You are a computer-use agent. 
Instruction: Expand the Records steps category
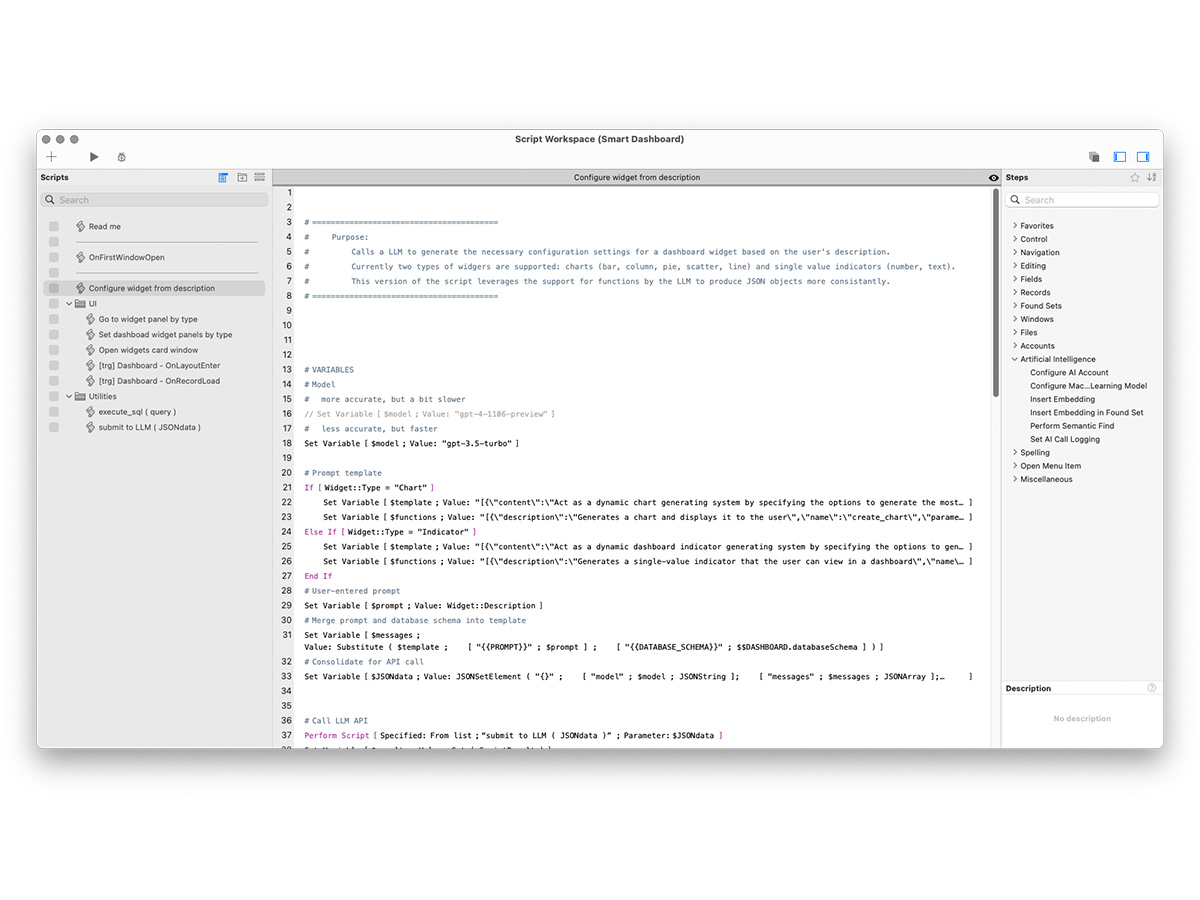pos(1015,293)
